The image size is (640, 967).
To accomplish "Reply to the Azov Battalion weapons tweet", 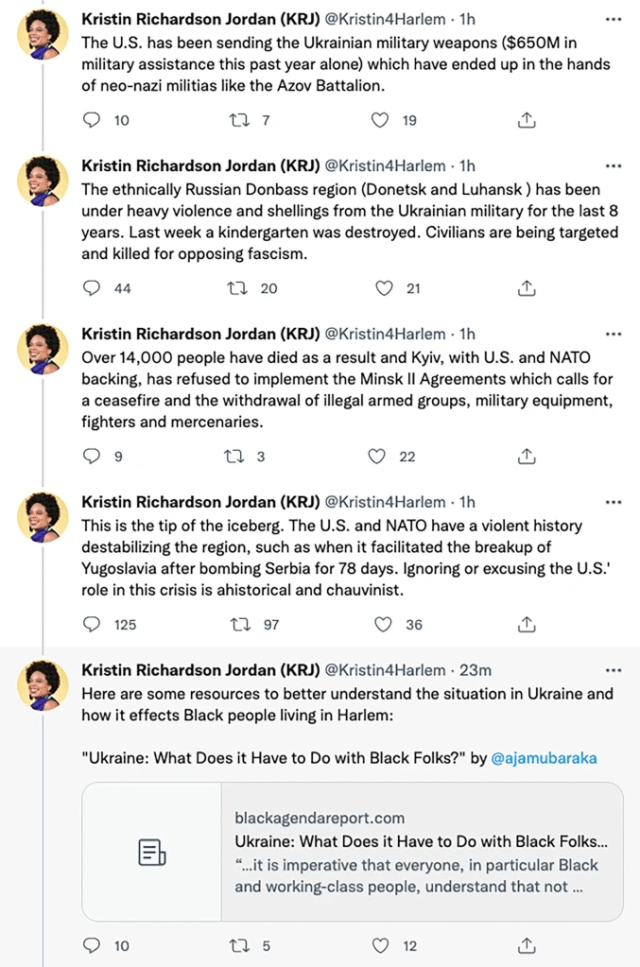I will click(x=92, y=120).
